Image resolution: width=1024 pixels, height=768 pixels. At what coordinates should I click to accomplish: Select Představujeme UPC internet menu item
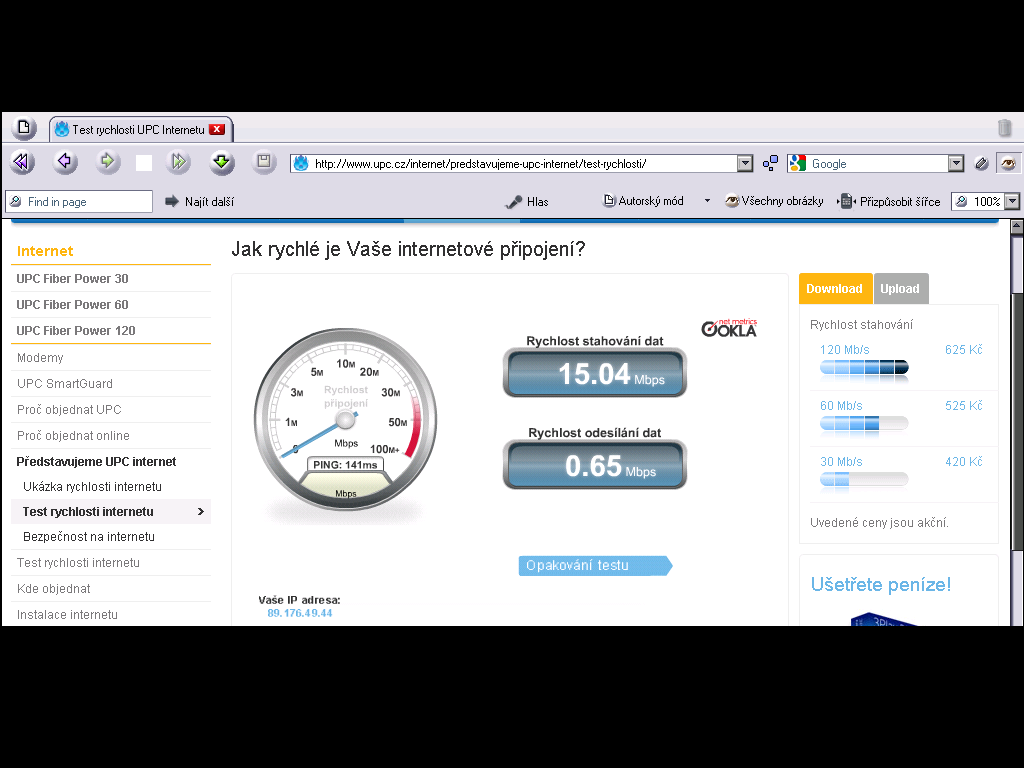pos(97,462)
